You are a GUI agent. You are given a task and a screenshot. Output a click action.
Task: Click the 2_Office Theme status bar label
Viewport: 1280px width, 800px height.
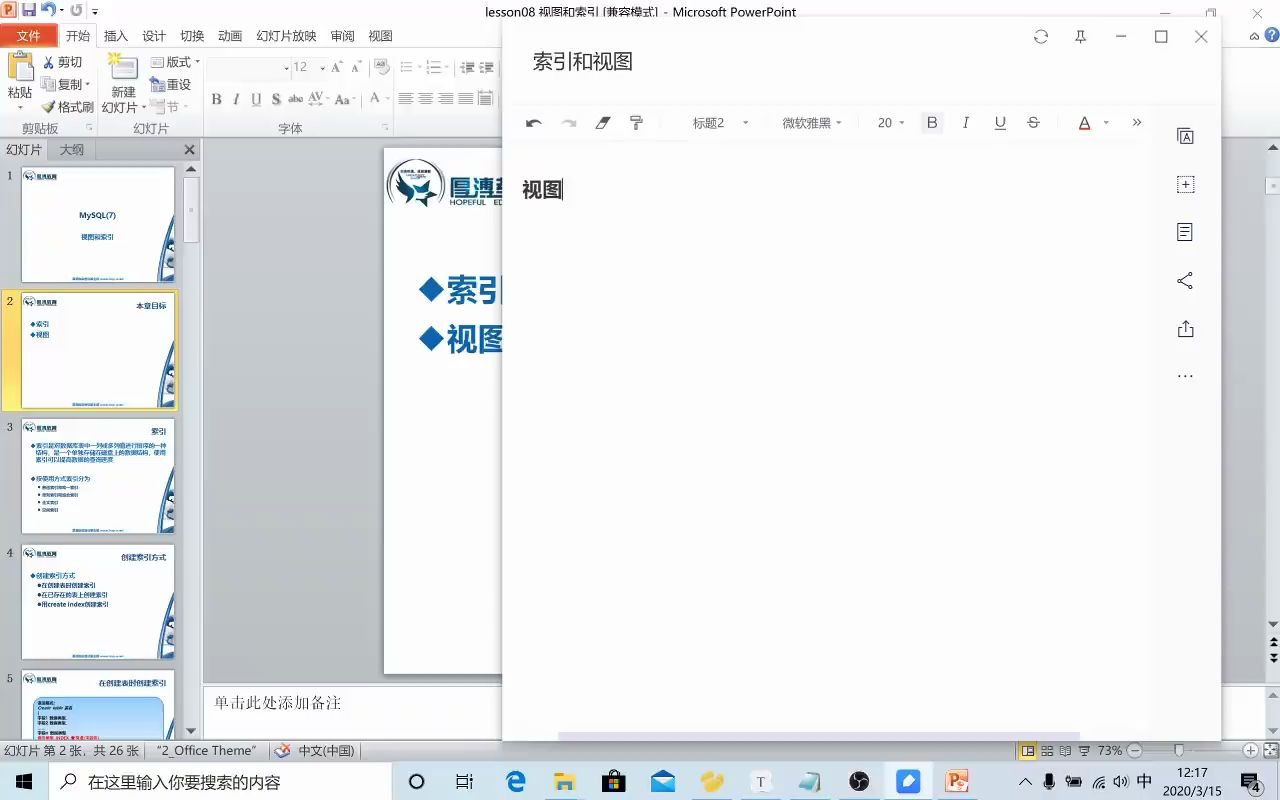(206, 751)
